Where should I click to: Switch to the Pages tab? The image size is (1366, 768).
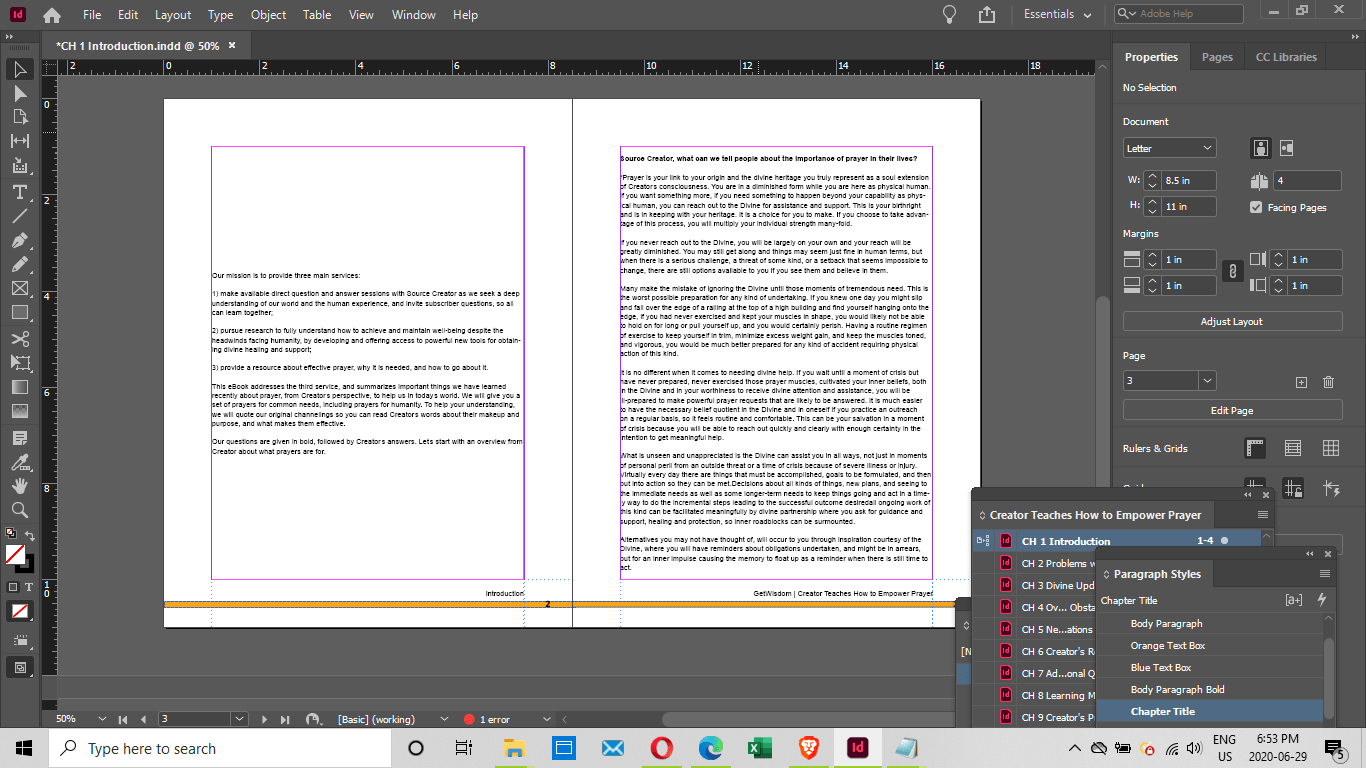(x=1216, y=57)
